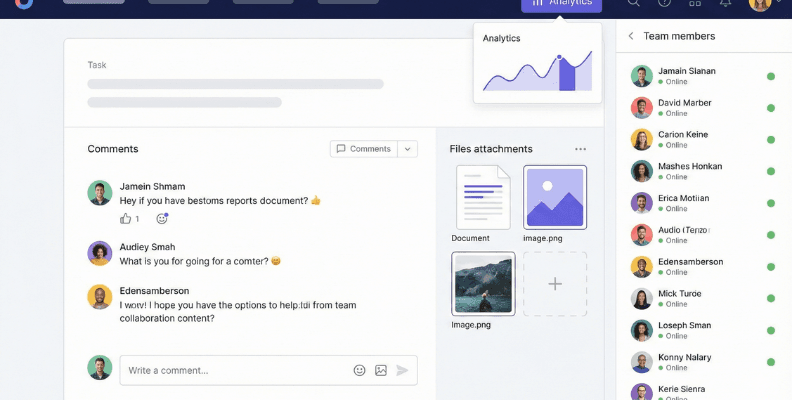
Task: Select Erica Motiian name in member list
Action: tap(683, 198)
